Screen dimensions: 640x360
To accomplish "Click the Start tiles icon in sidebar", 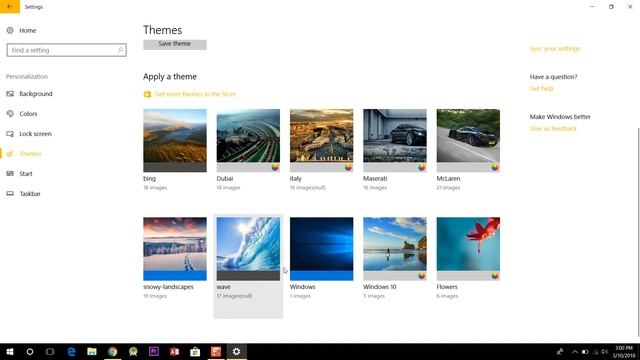I will 10,174.
